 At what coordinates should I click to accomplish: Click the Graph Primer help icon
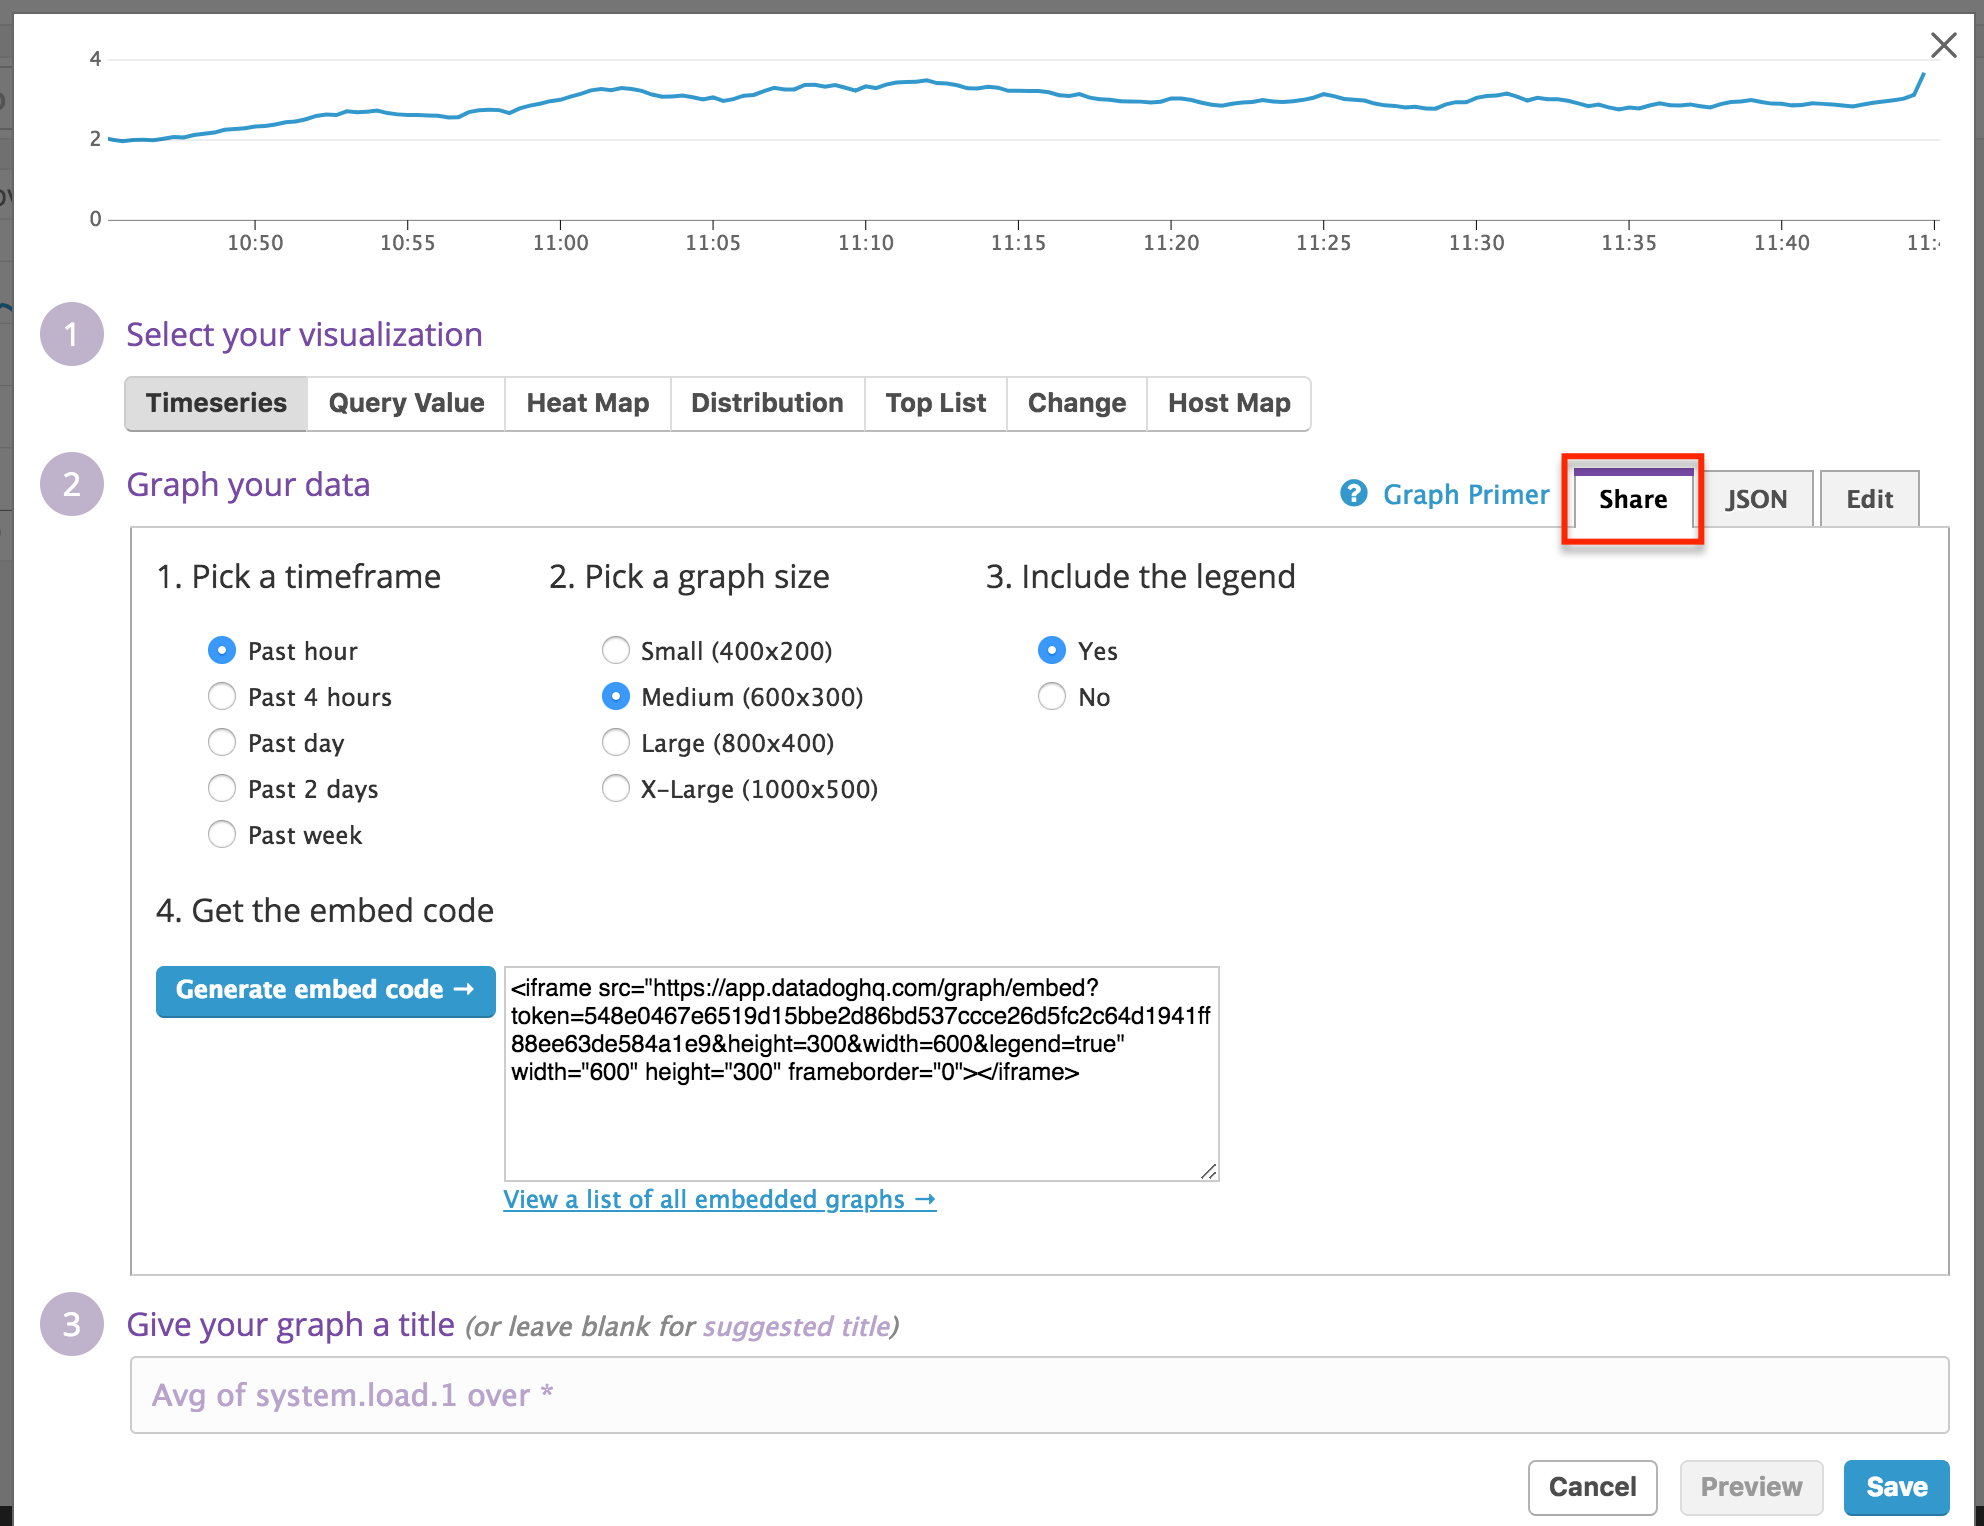(1353, 494)
